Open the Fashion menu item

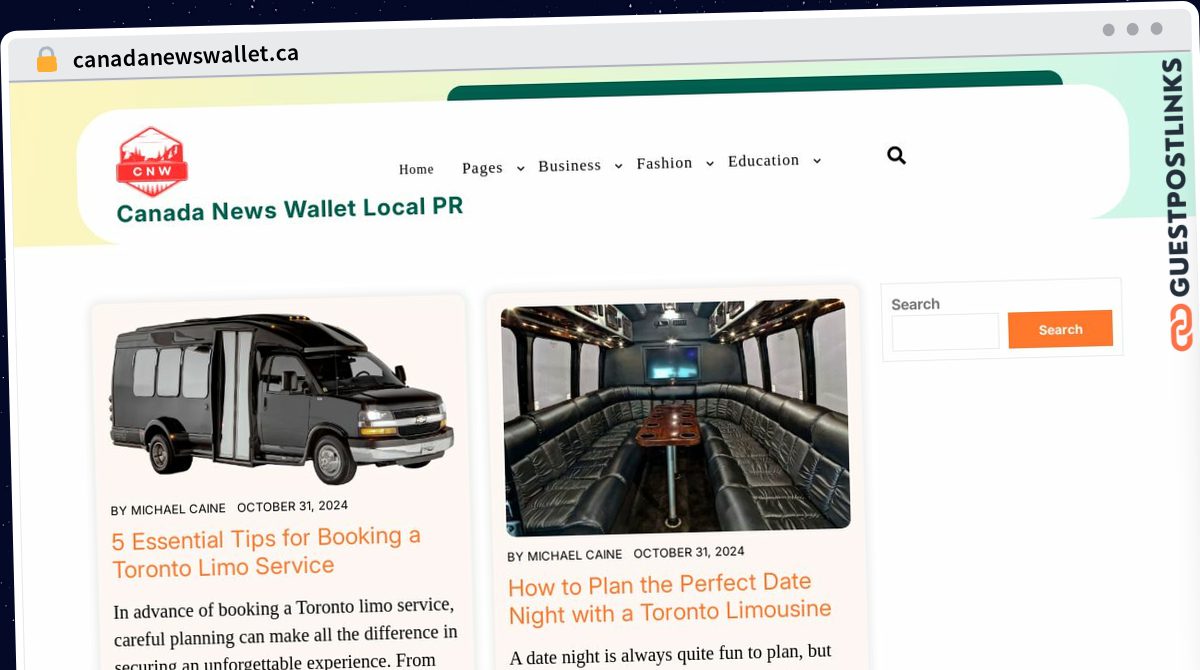[x=665, y=163]
